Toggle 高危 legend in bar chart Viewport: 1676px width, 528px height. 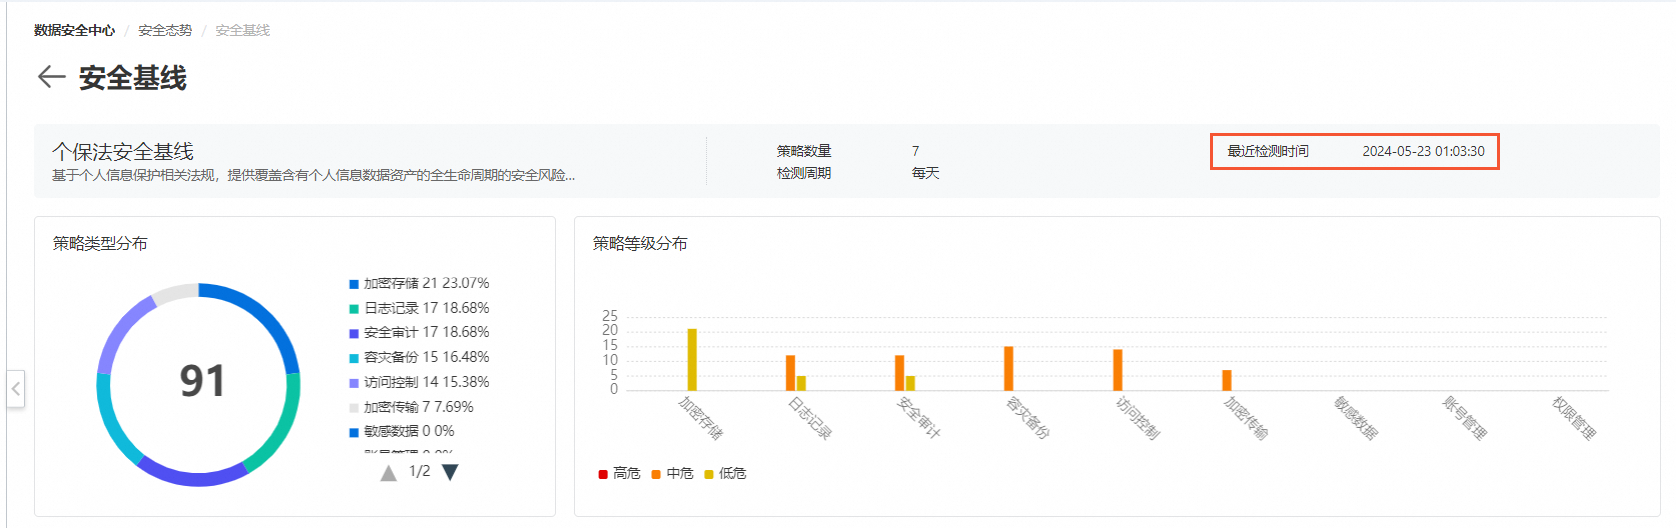point(620,473)
